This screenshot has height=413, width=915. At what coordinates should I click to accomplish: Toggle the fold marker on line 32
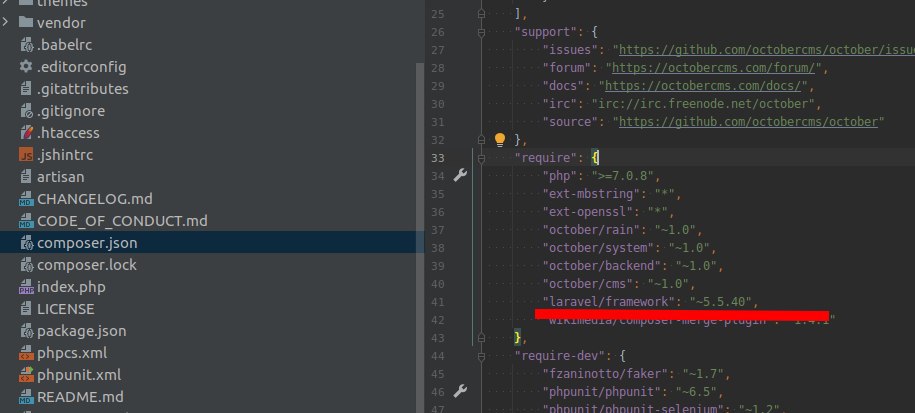[481, 140]
